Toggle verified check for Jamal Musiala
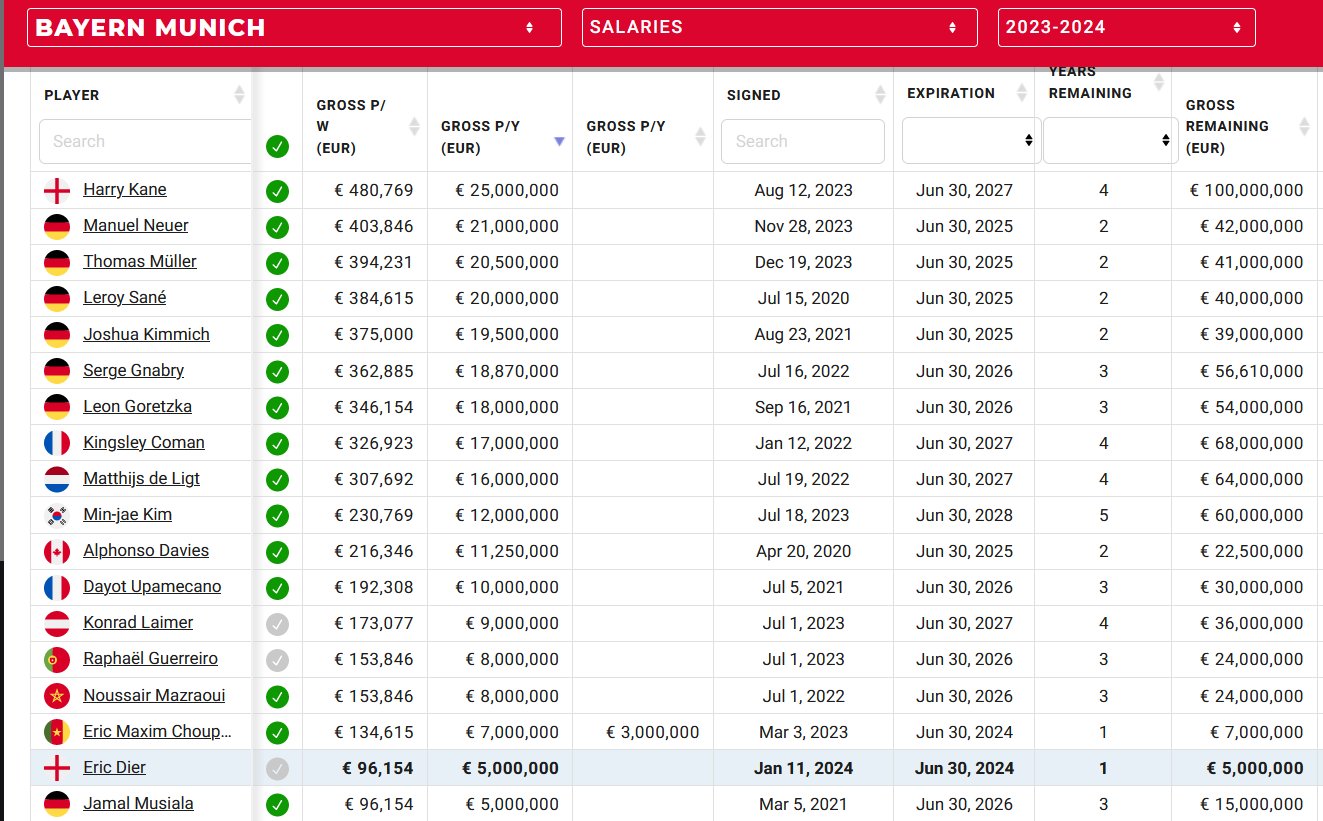Viewport: 1323px width, 821px height. 277,804
